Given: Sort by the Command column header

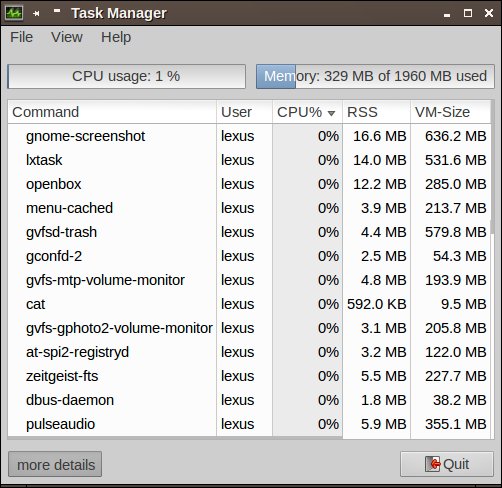Looking at the screenshot, I should point(112,112).
